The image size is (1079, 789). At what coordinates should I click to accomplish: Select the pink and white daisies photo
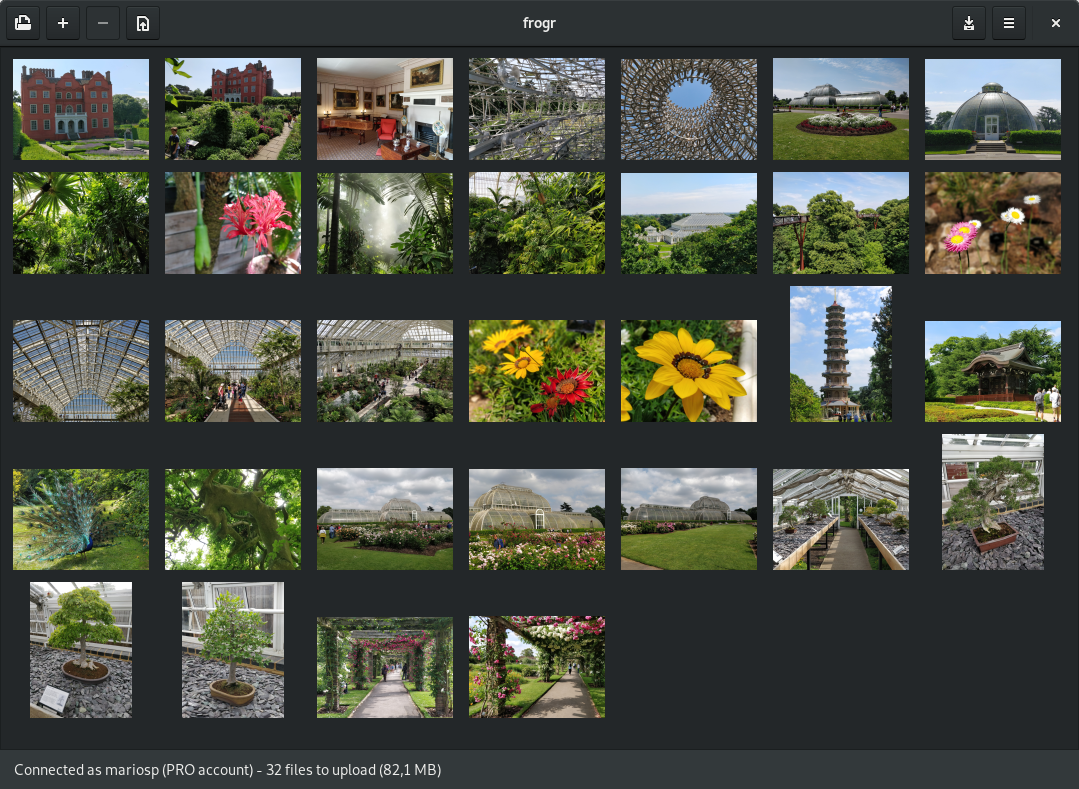993,223
